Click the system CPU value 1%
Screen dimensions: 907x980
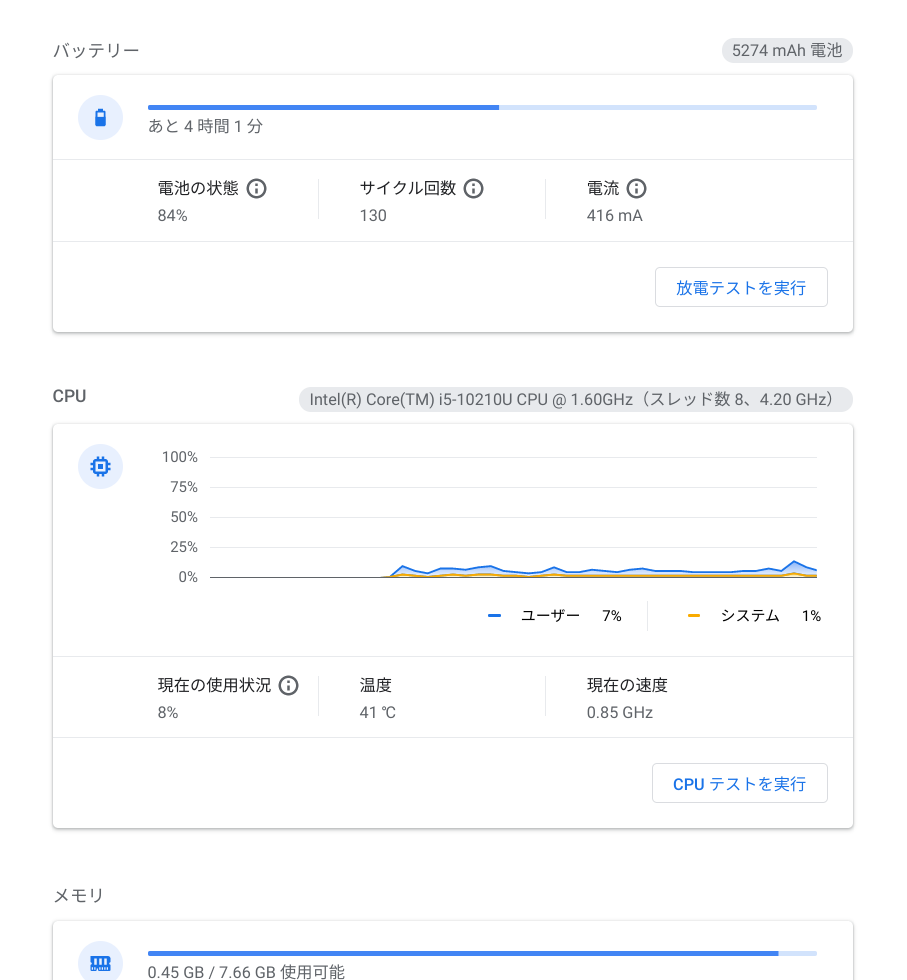[x=811, y=616]
